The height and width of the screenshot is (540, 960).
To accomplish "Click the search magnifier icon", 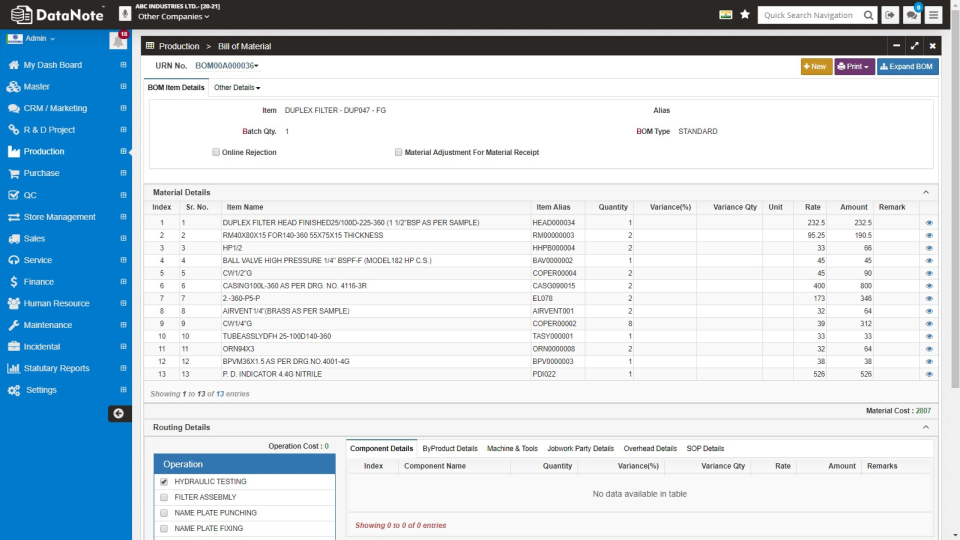I will [868, 15].
